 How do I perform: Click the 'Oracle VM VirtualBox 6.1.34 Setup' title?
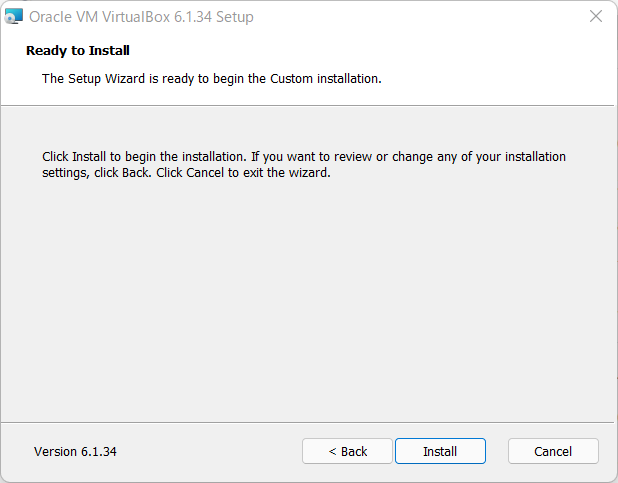pos(141,17)
